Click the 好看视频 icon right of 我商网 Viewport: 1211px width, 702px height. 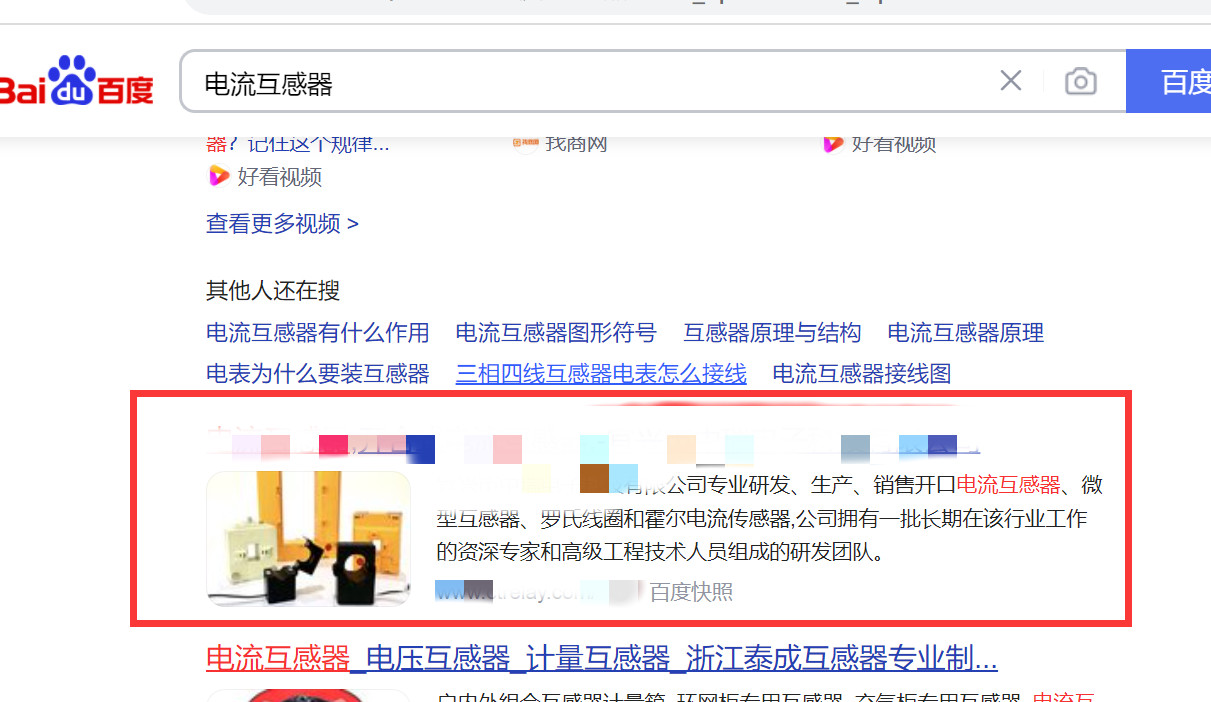[833, 144]
